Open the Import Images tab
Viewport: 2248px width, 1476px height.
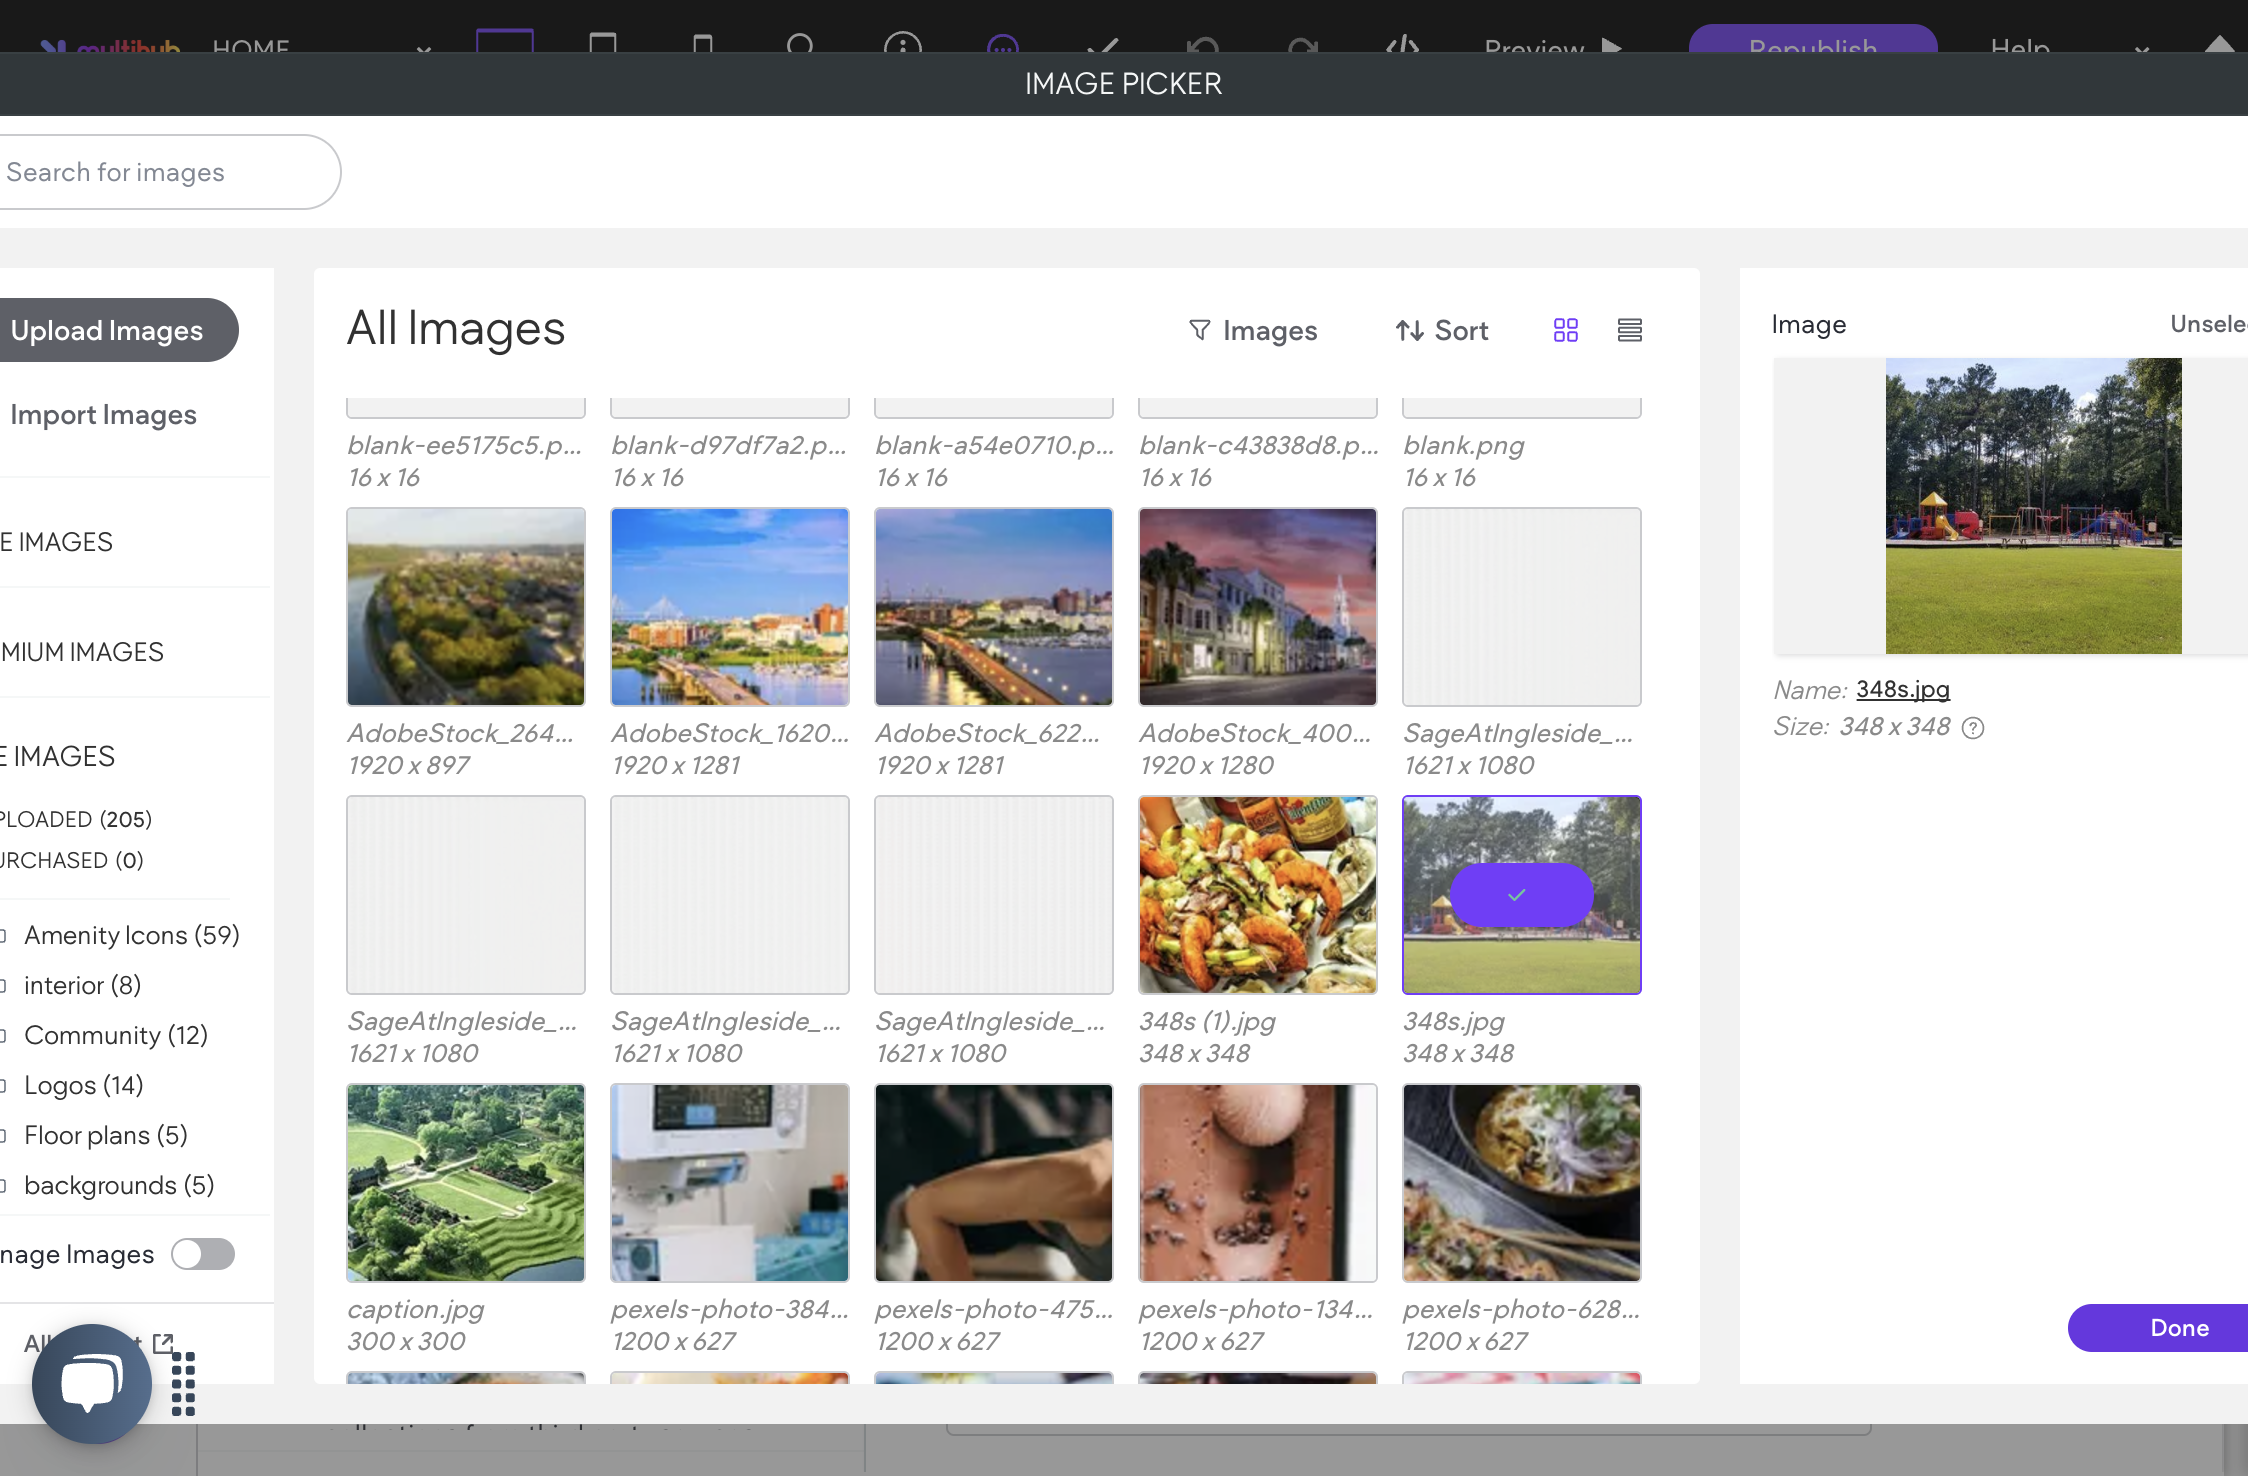click(x=103, y=415)
